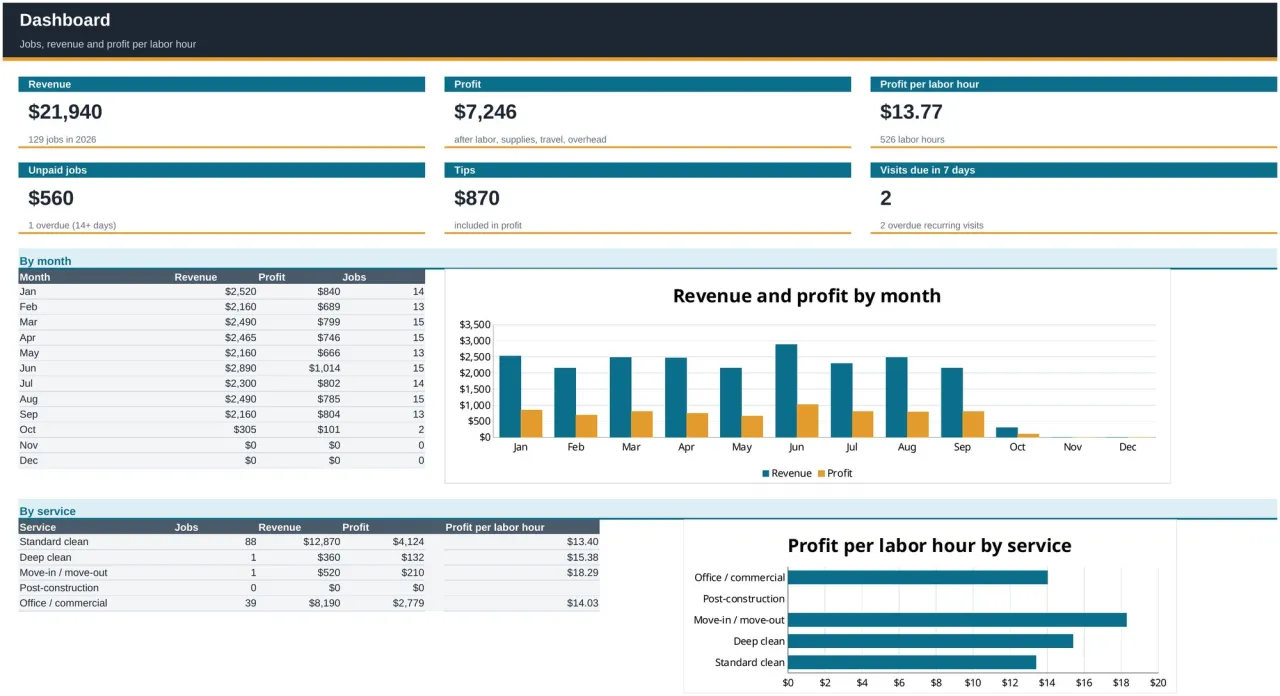Select the Standard clean revenue $12,870

tap(322, 542)
